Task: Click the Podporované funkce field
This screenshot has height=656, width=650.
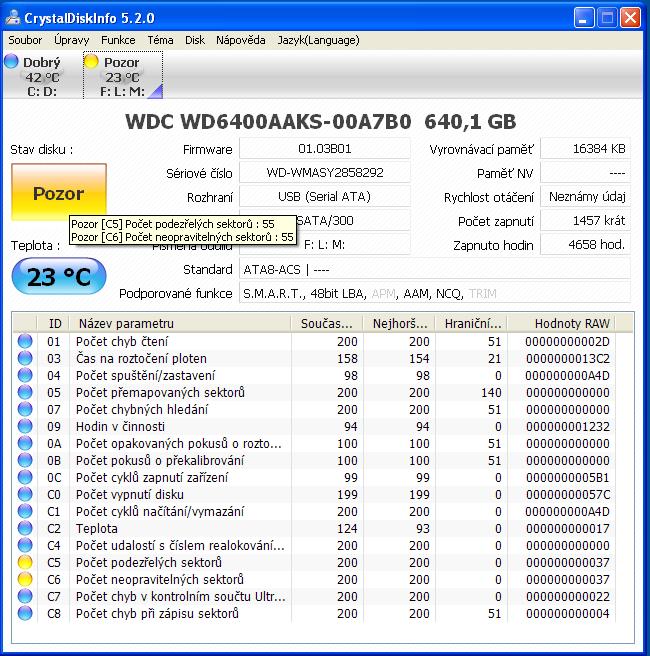Action: click(435, 293)
